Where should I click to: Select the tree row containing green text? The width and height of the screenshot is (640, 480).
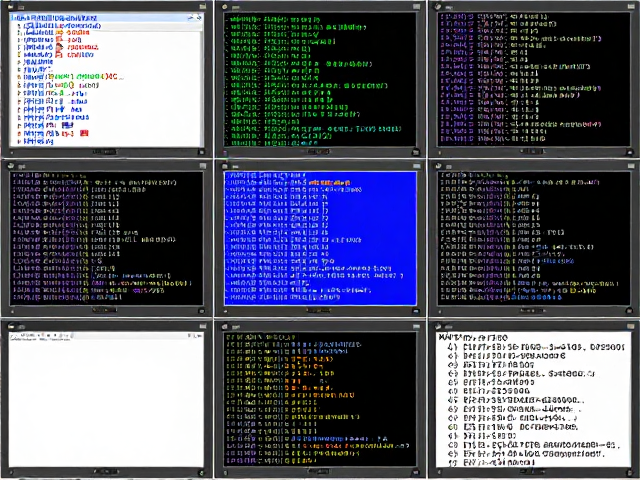69,77
